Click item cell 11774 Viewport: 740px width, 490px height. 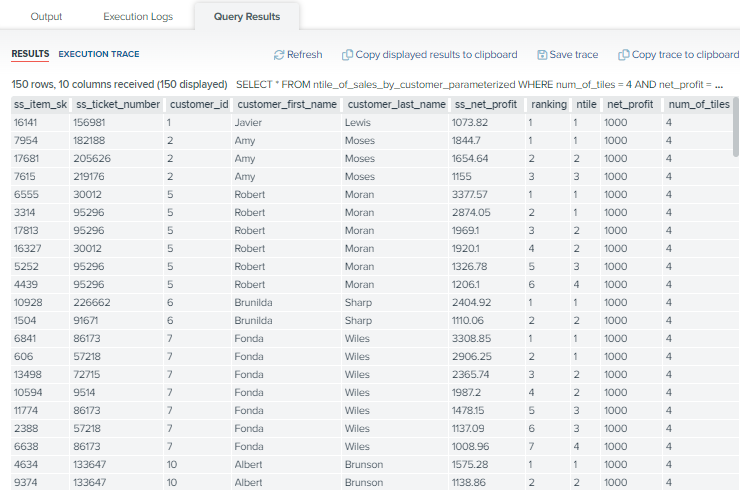(x=40, y=410)
